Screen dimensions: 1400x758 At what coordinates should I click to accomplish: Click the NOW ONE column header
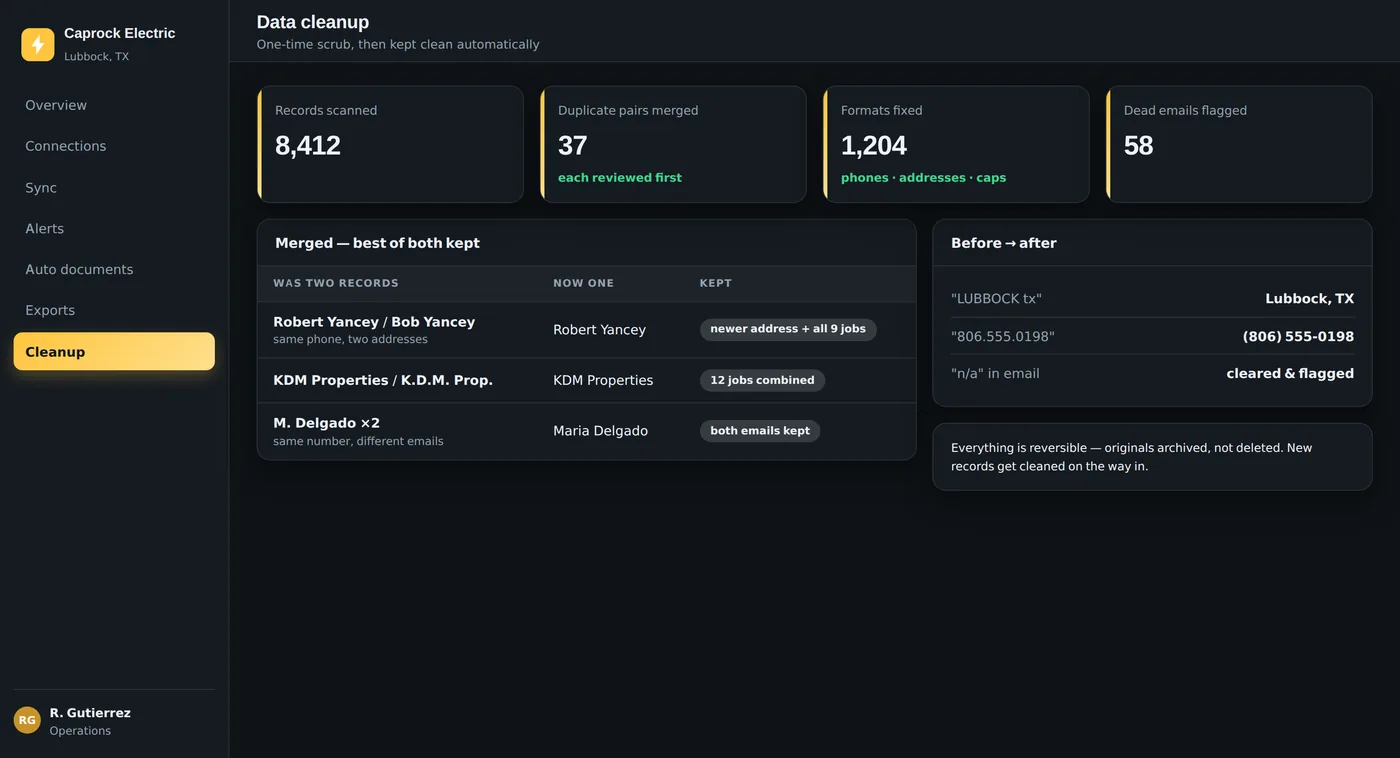point(584,284)
